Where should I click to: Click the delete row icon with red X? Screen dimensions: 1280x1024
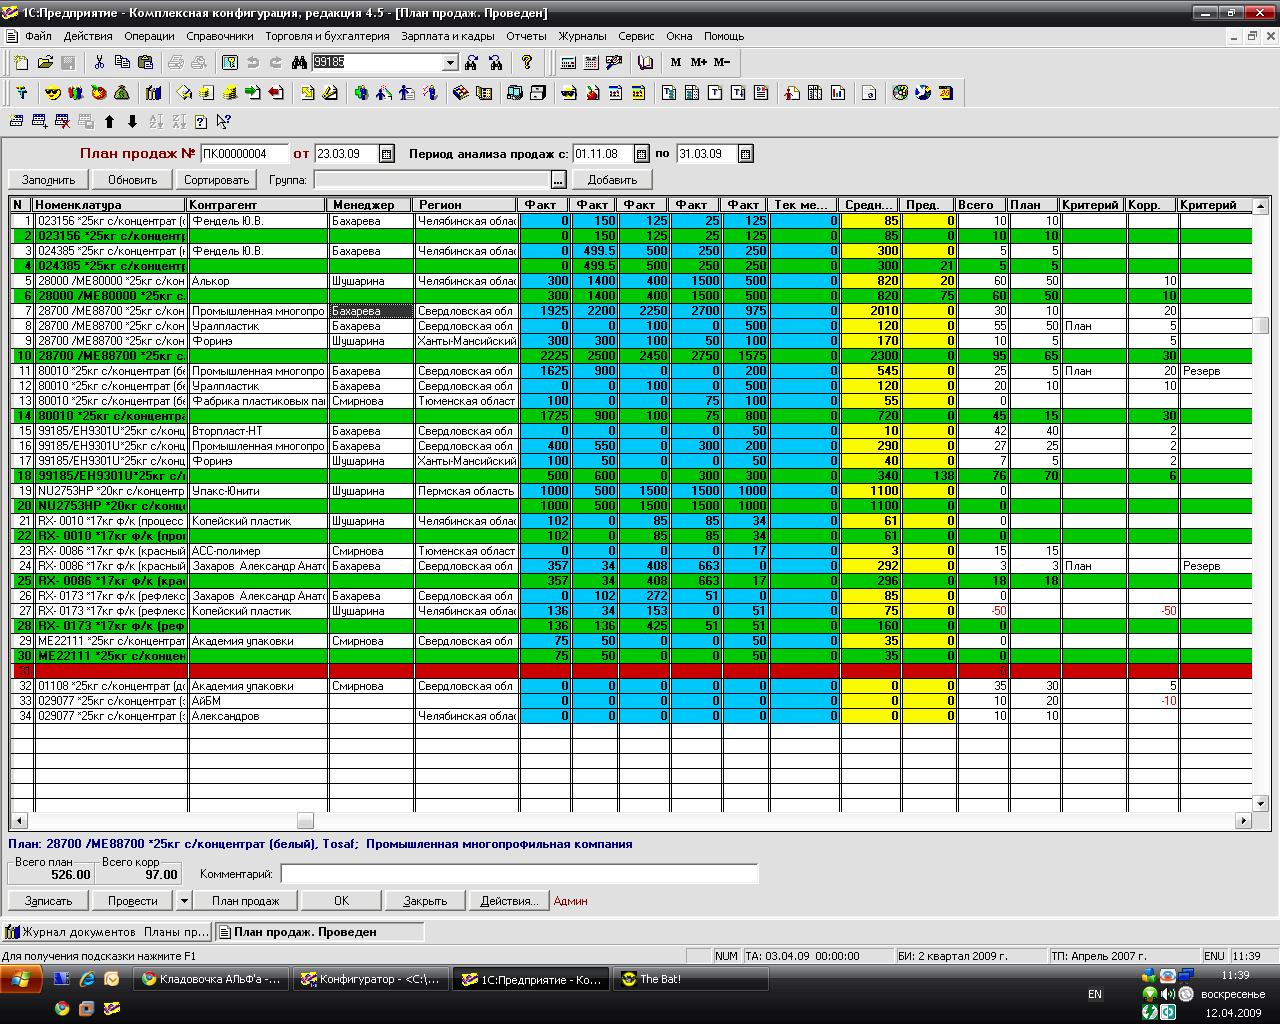62,122
